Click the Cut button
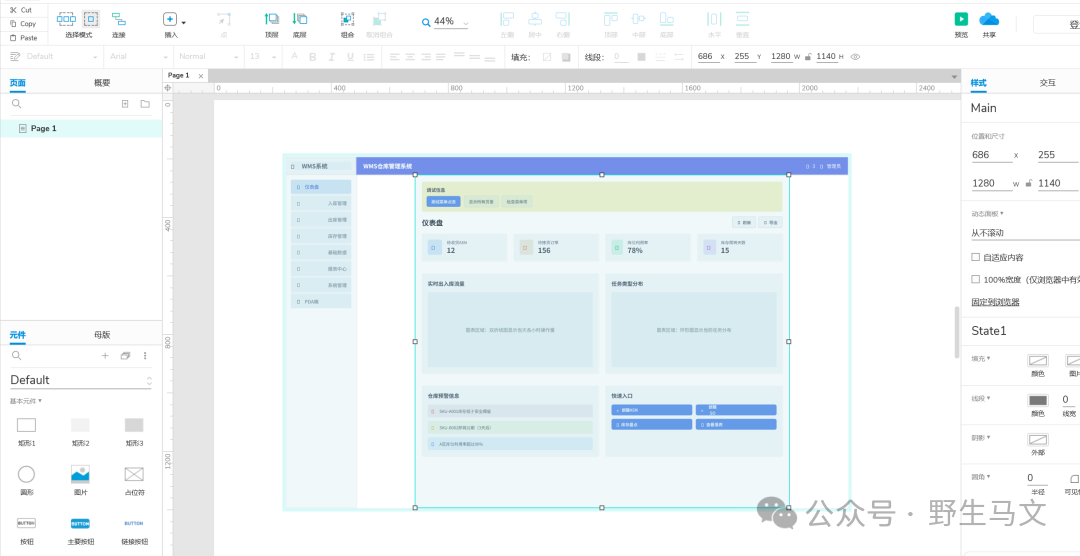This screenshot has height=556, width=1080. [20, 10]
